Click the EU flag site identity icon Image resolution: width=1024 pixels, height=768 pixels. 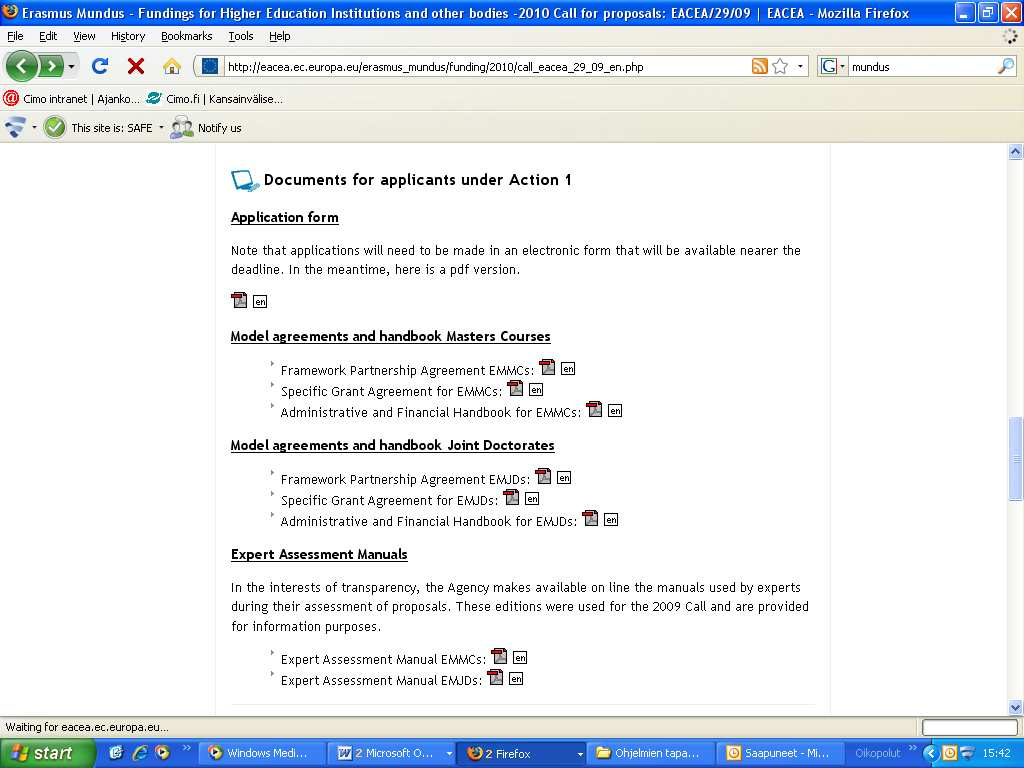(210, 66)
